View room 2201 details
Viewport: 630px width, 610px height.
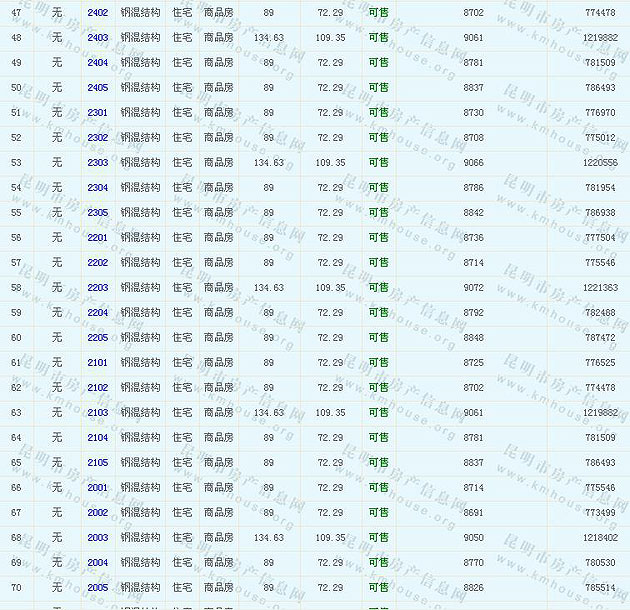point(97,238)
